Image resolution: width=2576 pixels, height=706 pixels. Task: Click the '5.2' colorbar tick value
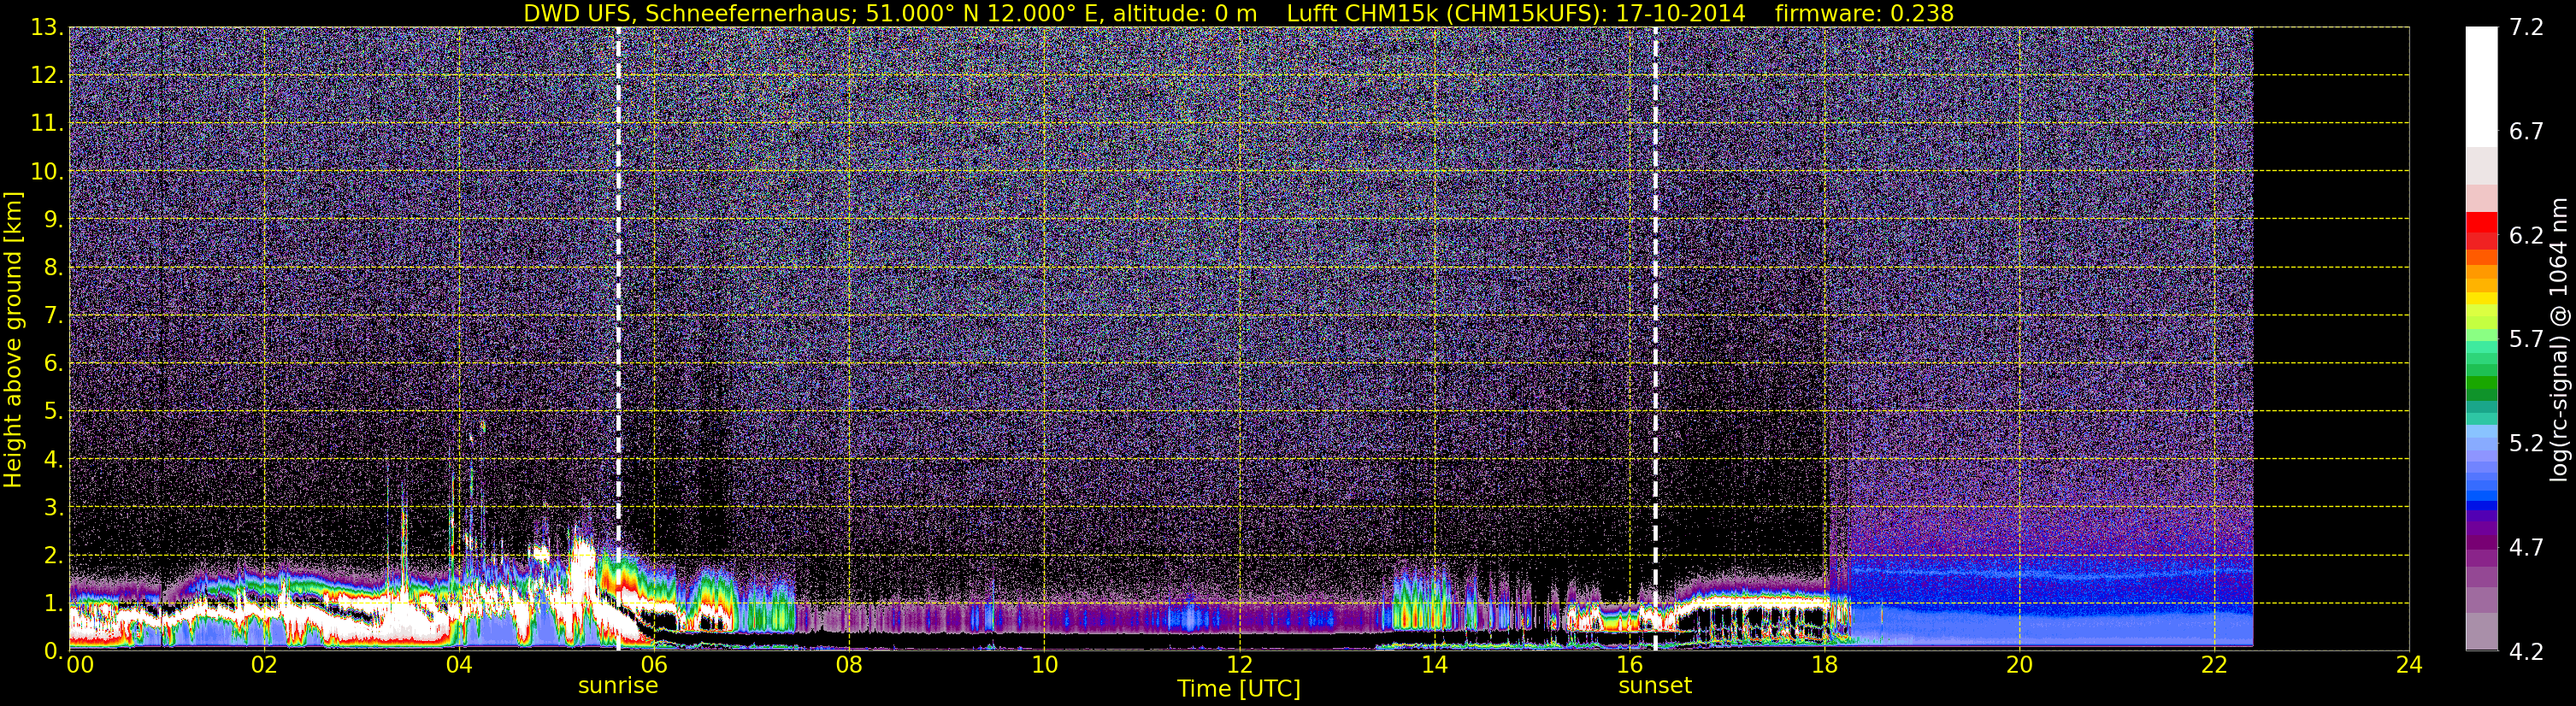[2526, 444]
